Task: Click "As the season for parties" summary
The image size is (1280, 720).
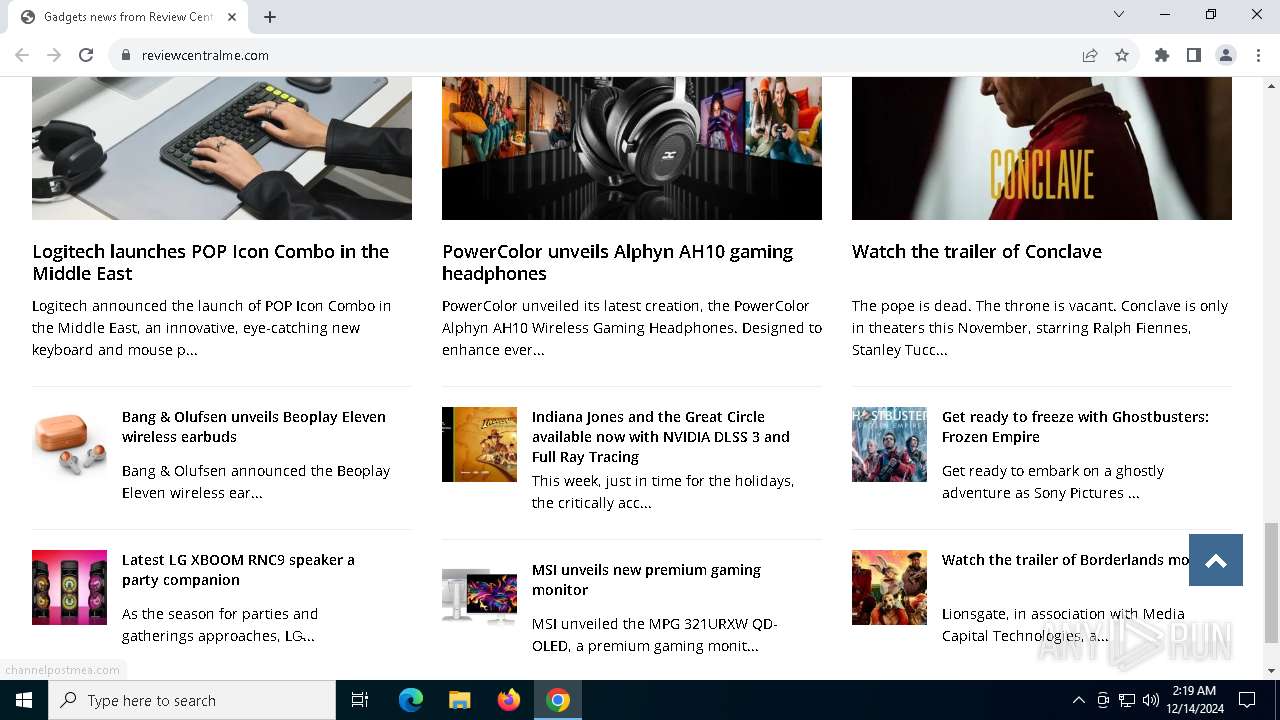Action: tap(220, 625)
